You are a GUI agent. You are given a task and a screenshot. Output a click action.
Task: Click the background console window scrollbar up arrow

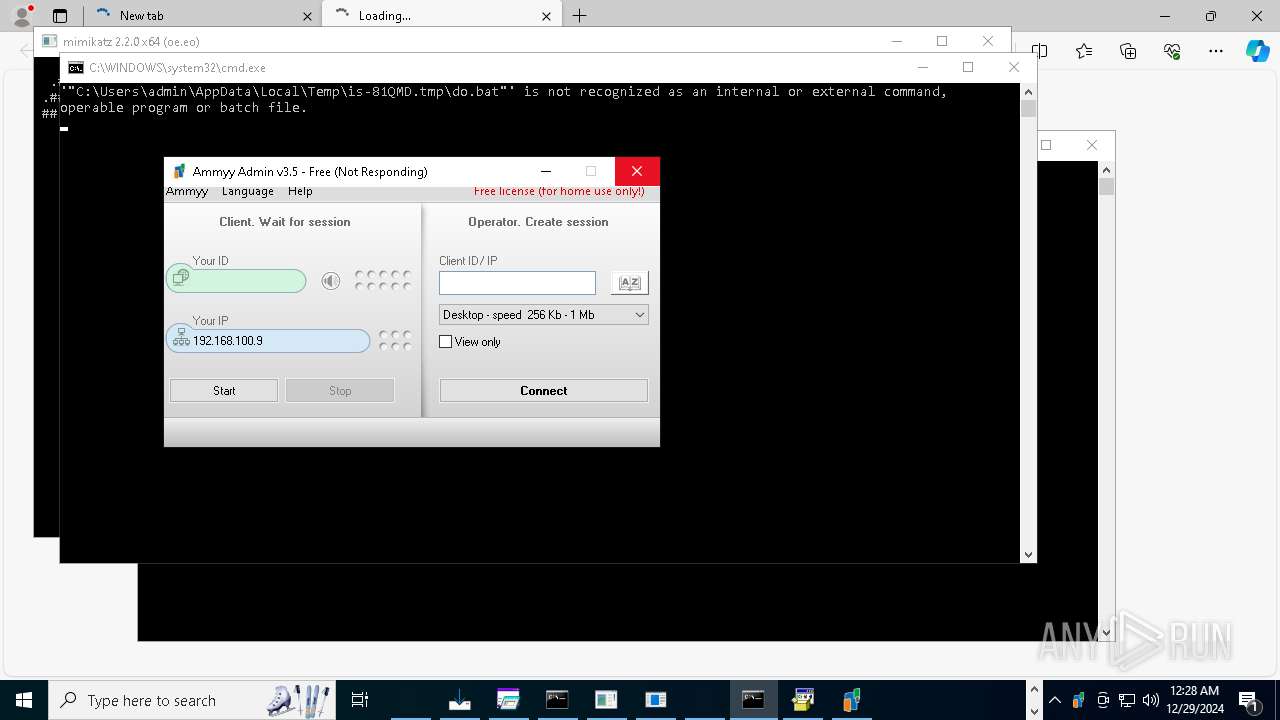pos(1106,170)
